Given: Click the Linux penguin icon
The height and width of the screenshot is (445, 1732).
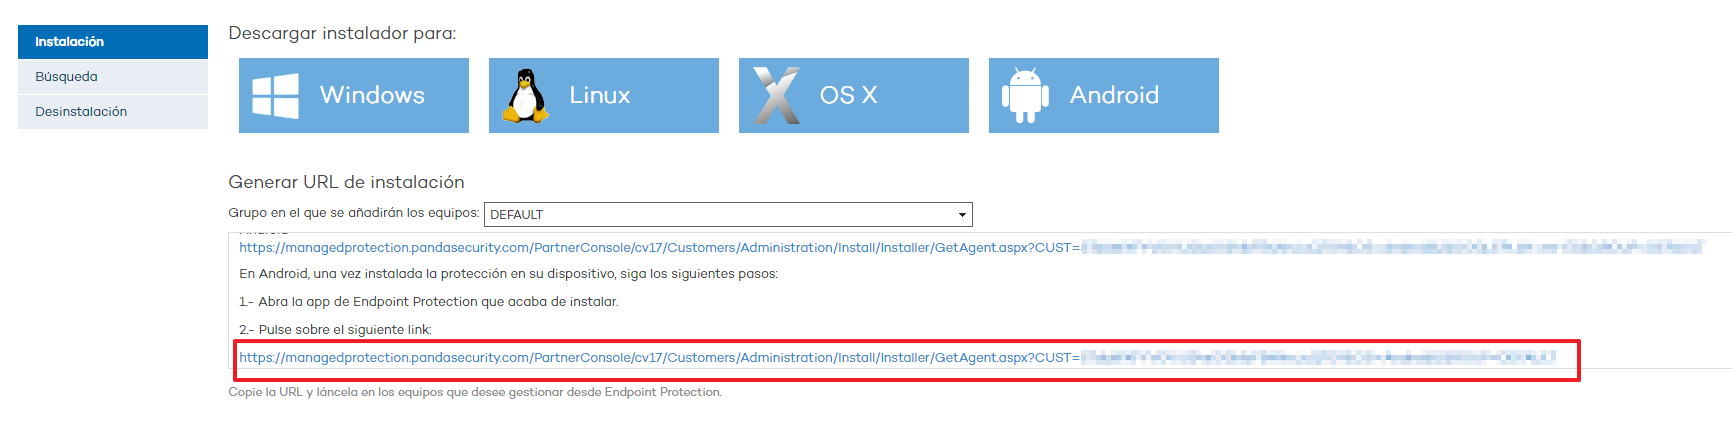Looking at the screenshot, I should (x=525, y=96).
